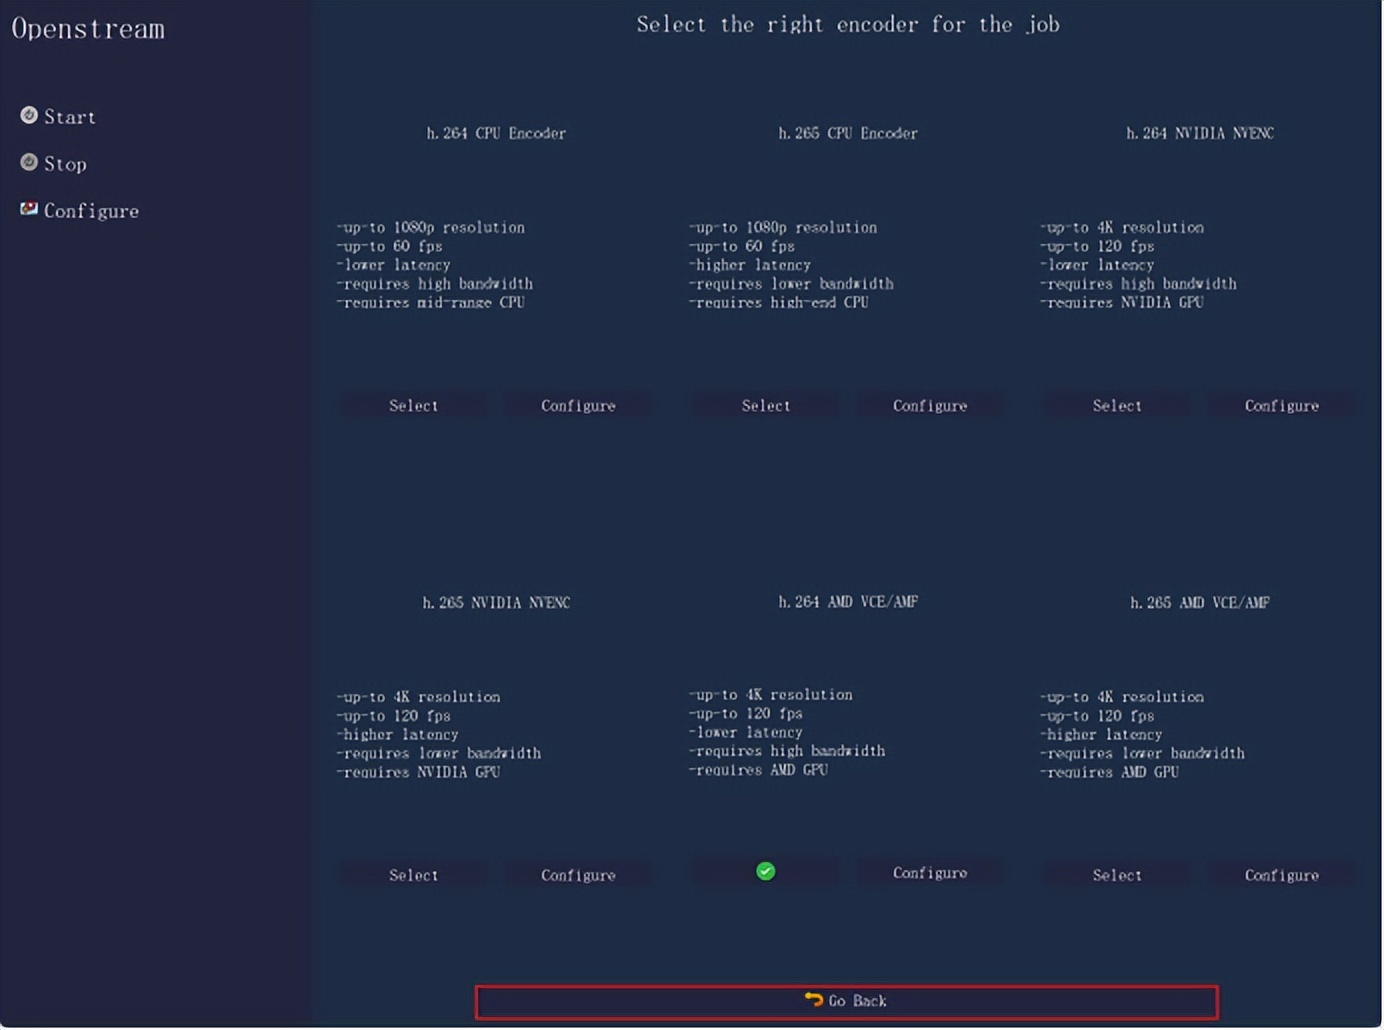Viewport: 1384px width, 1030px height.
Task: Open Configure for h.265 CPU Encoder
Action: [930, 405]
